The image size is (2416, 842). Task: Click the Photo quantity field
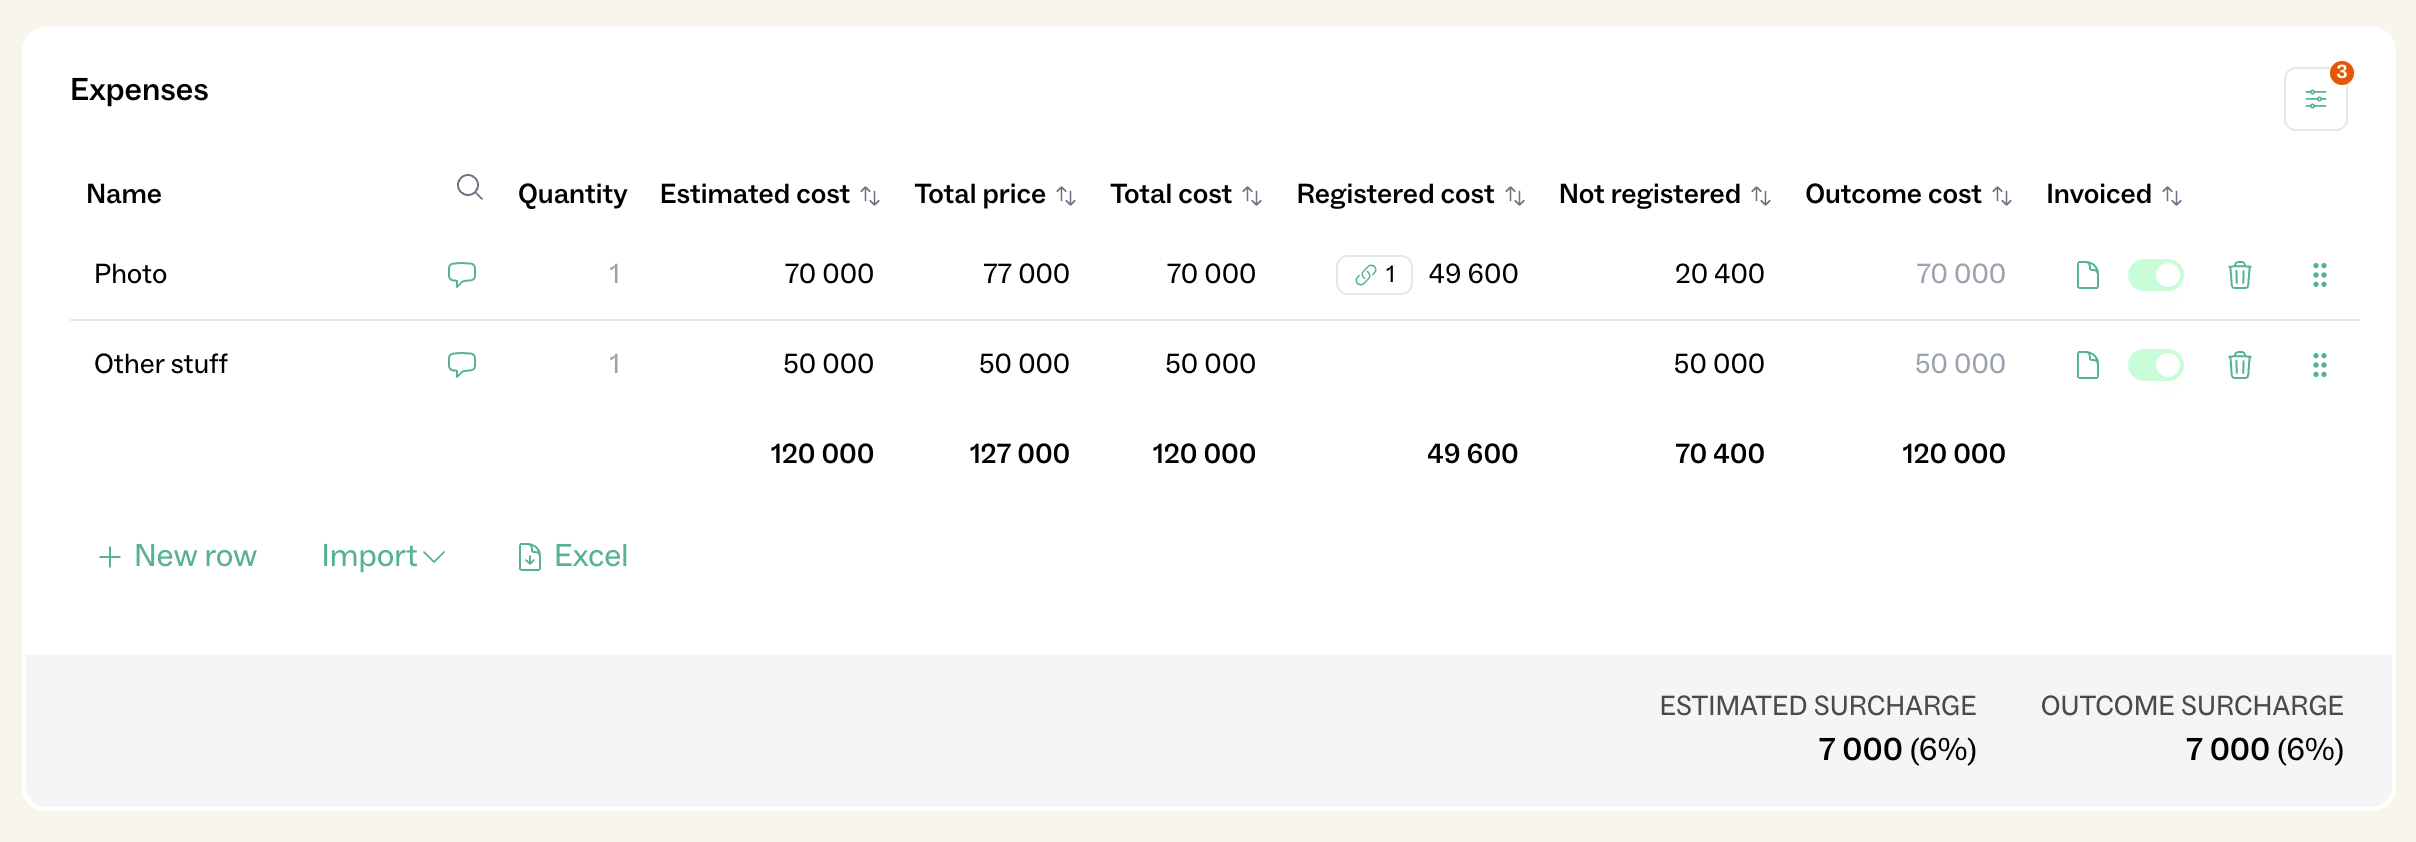(x=614, y=274)
